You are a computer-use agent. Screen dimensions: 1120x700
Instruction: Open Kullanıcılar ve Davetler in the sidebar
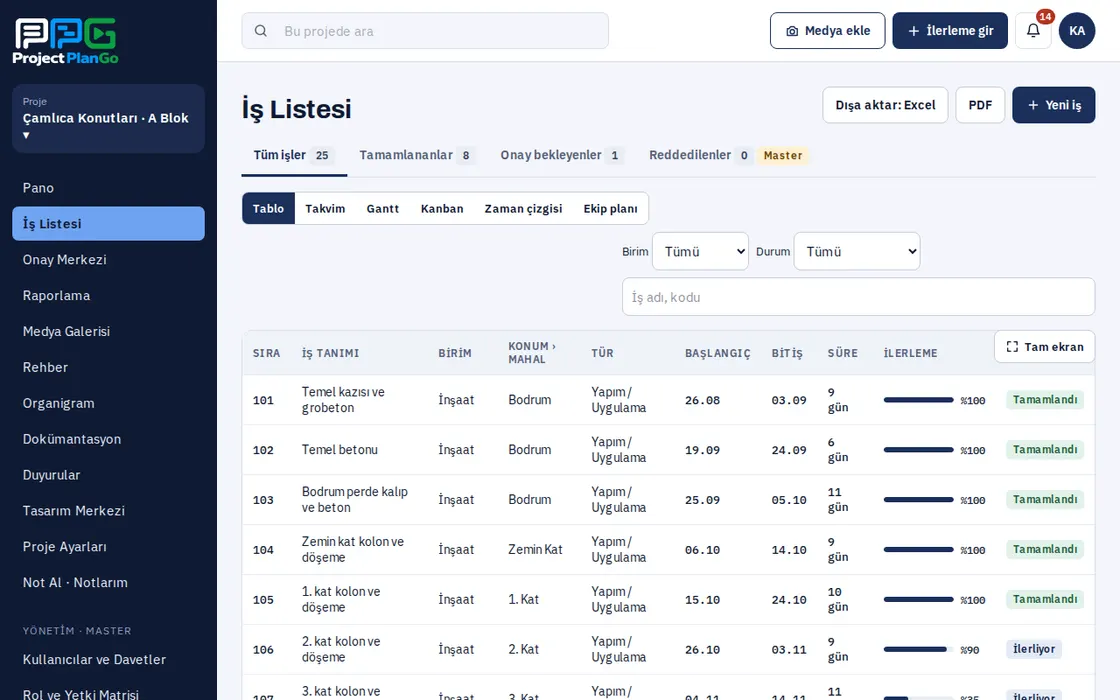click(x=109, y=659)
